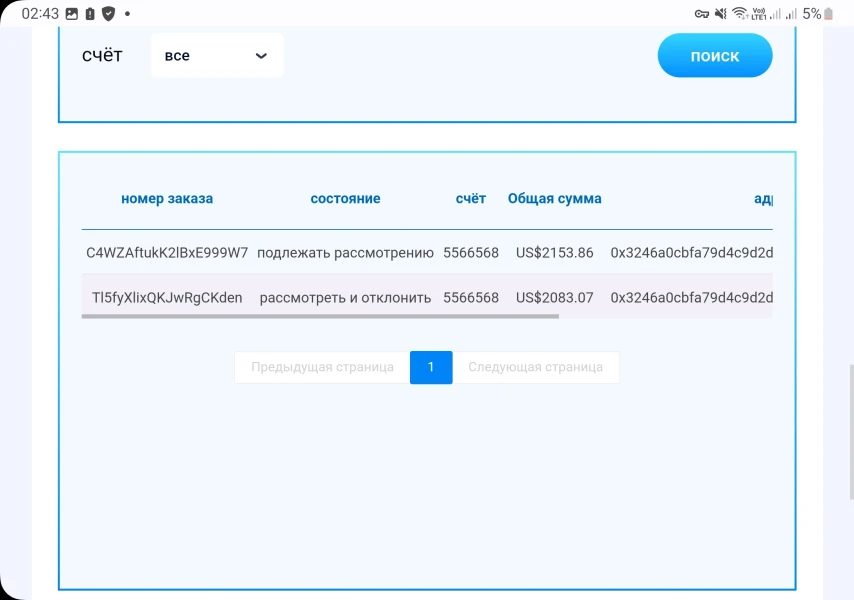
Task: Click the состояние column header
Action: [x=345, y=199]
